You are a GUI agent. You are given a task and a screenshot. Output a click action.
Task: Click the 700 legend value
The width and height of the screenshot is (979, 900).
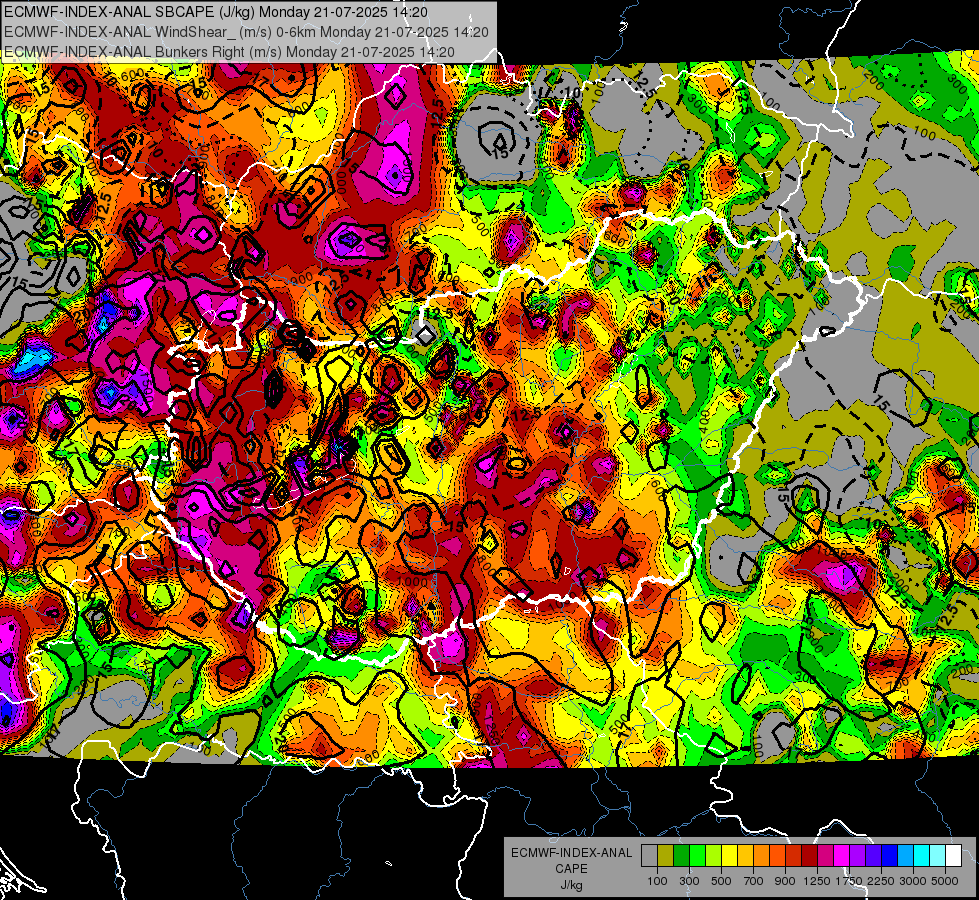[x=754, y=881]
